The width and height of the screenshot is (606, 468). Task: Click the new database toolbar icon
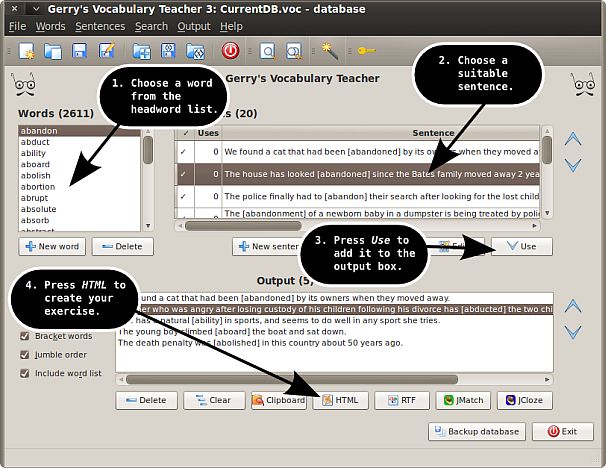tap(27, 50)
